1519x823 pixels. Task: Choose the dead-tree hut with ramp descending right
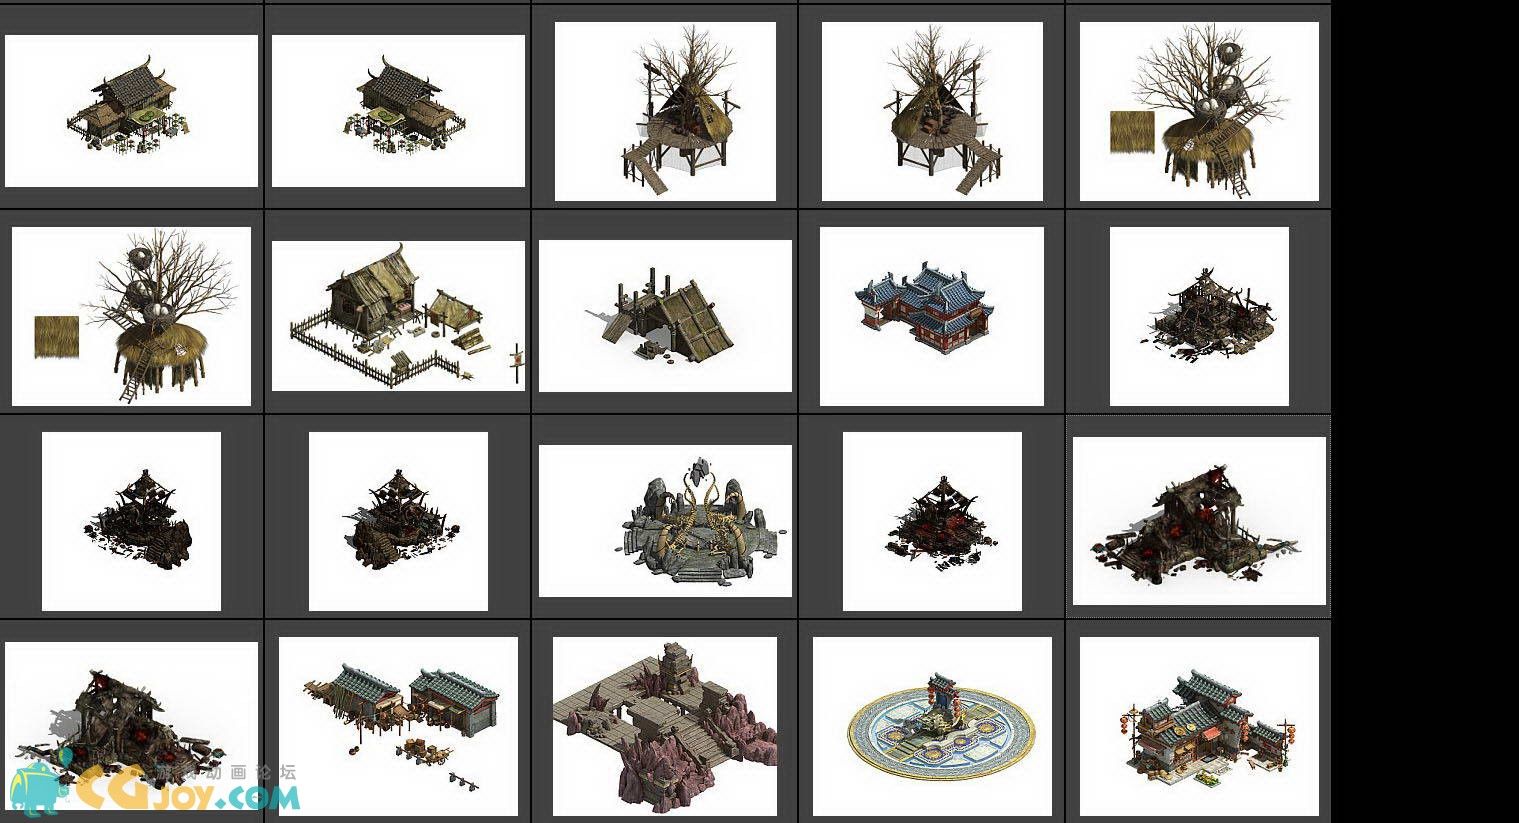tap(932, 112)
